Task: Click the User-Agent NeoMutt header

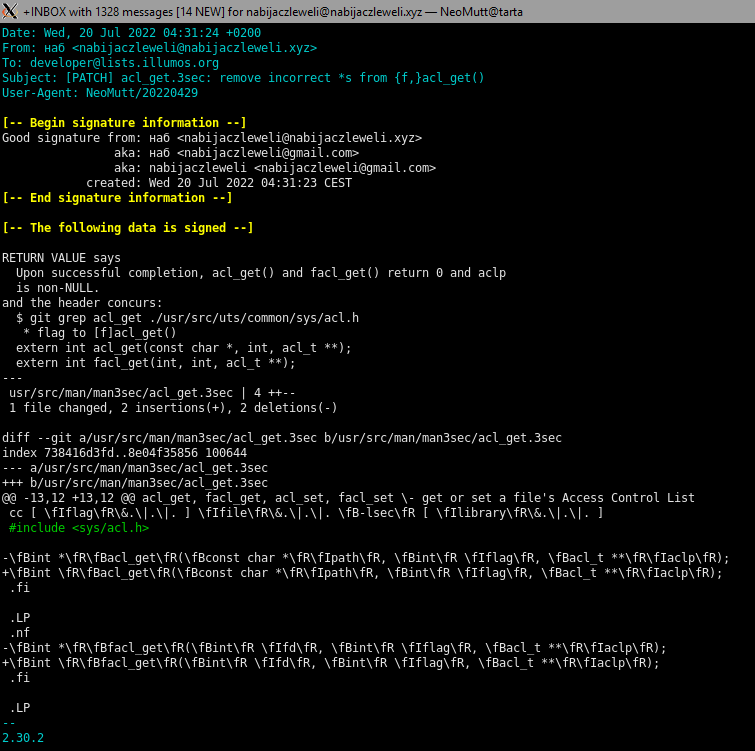Action: (100, 92)
